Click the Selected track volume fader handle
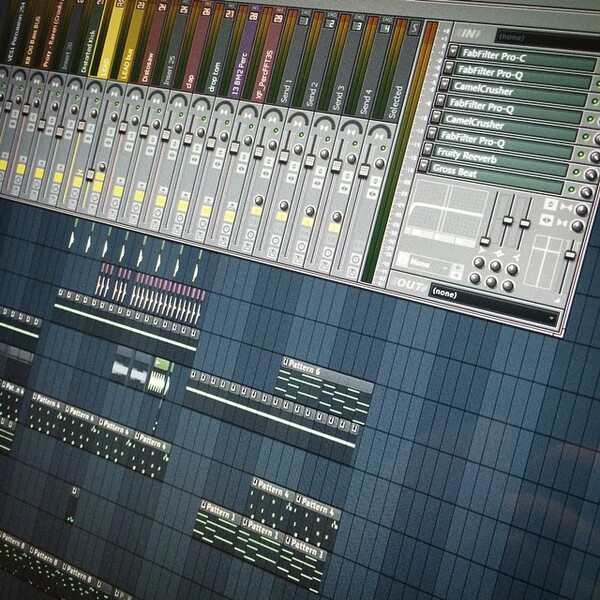Image resolution: width=600 pixels, height=600 pixels. [364, 170]
